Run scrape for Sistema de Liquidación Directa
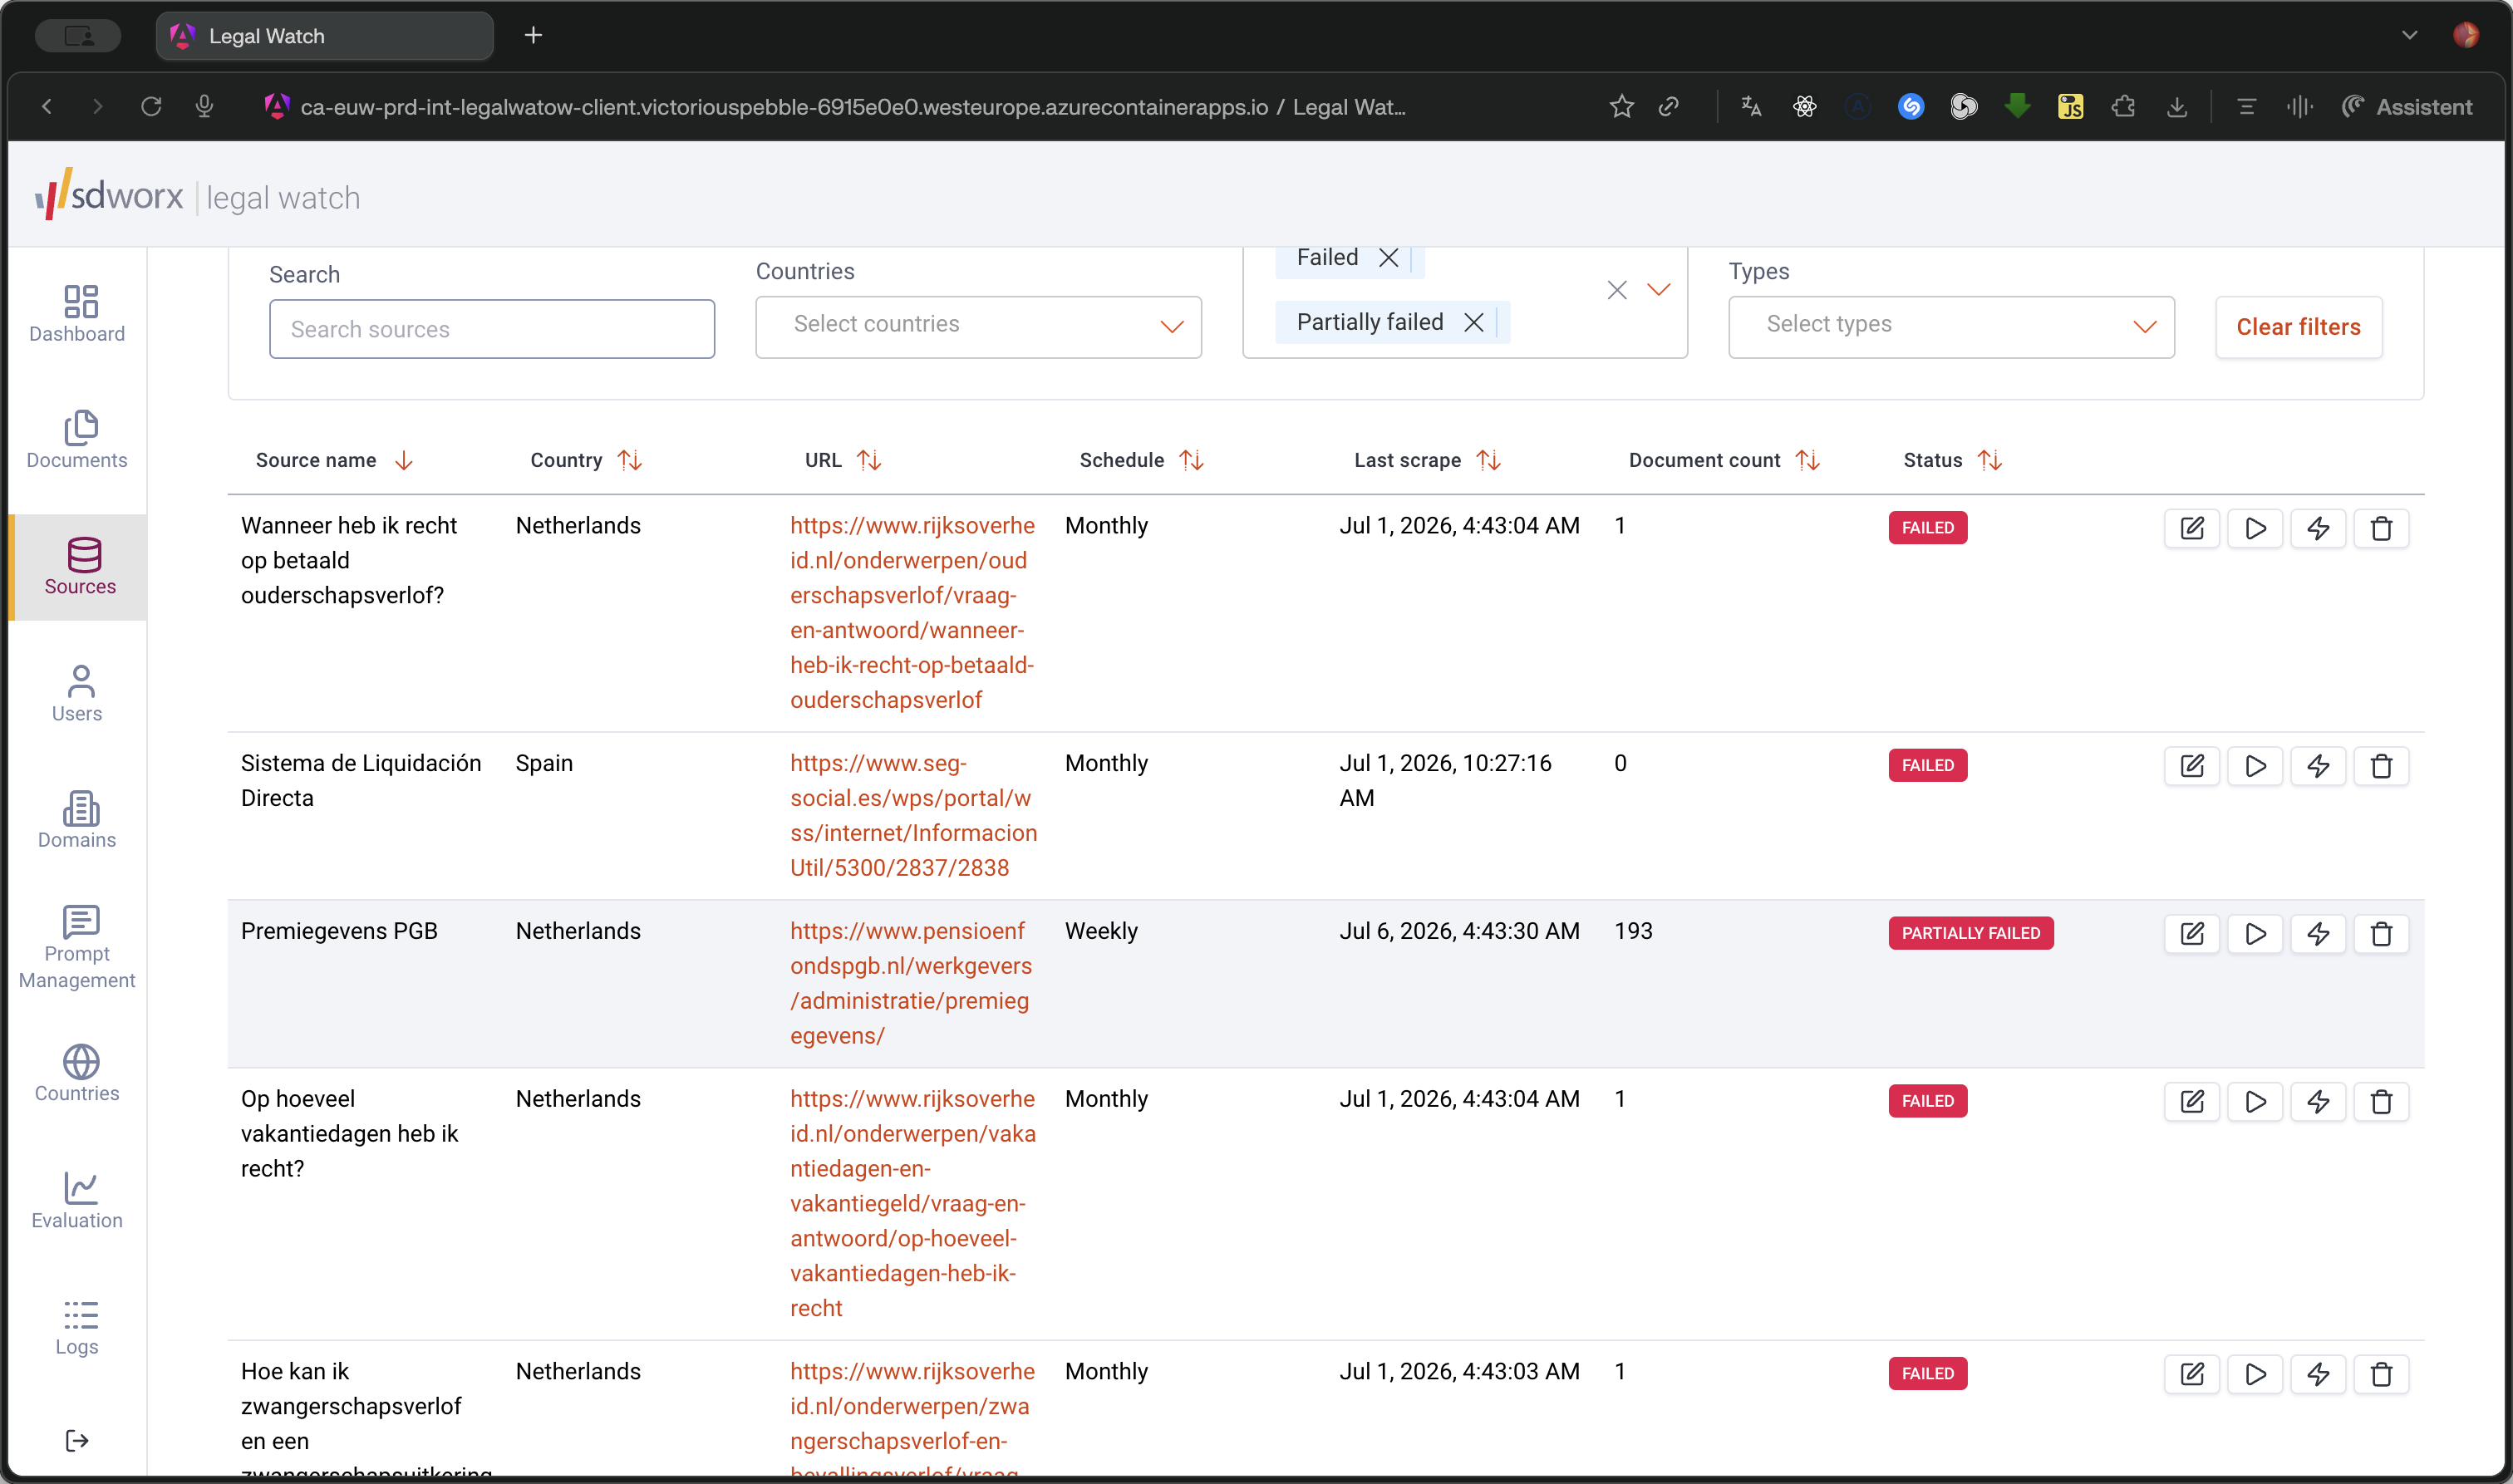 [2254, 766]
